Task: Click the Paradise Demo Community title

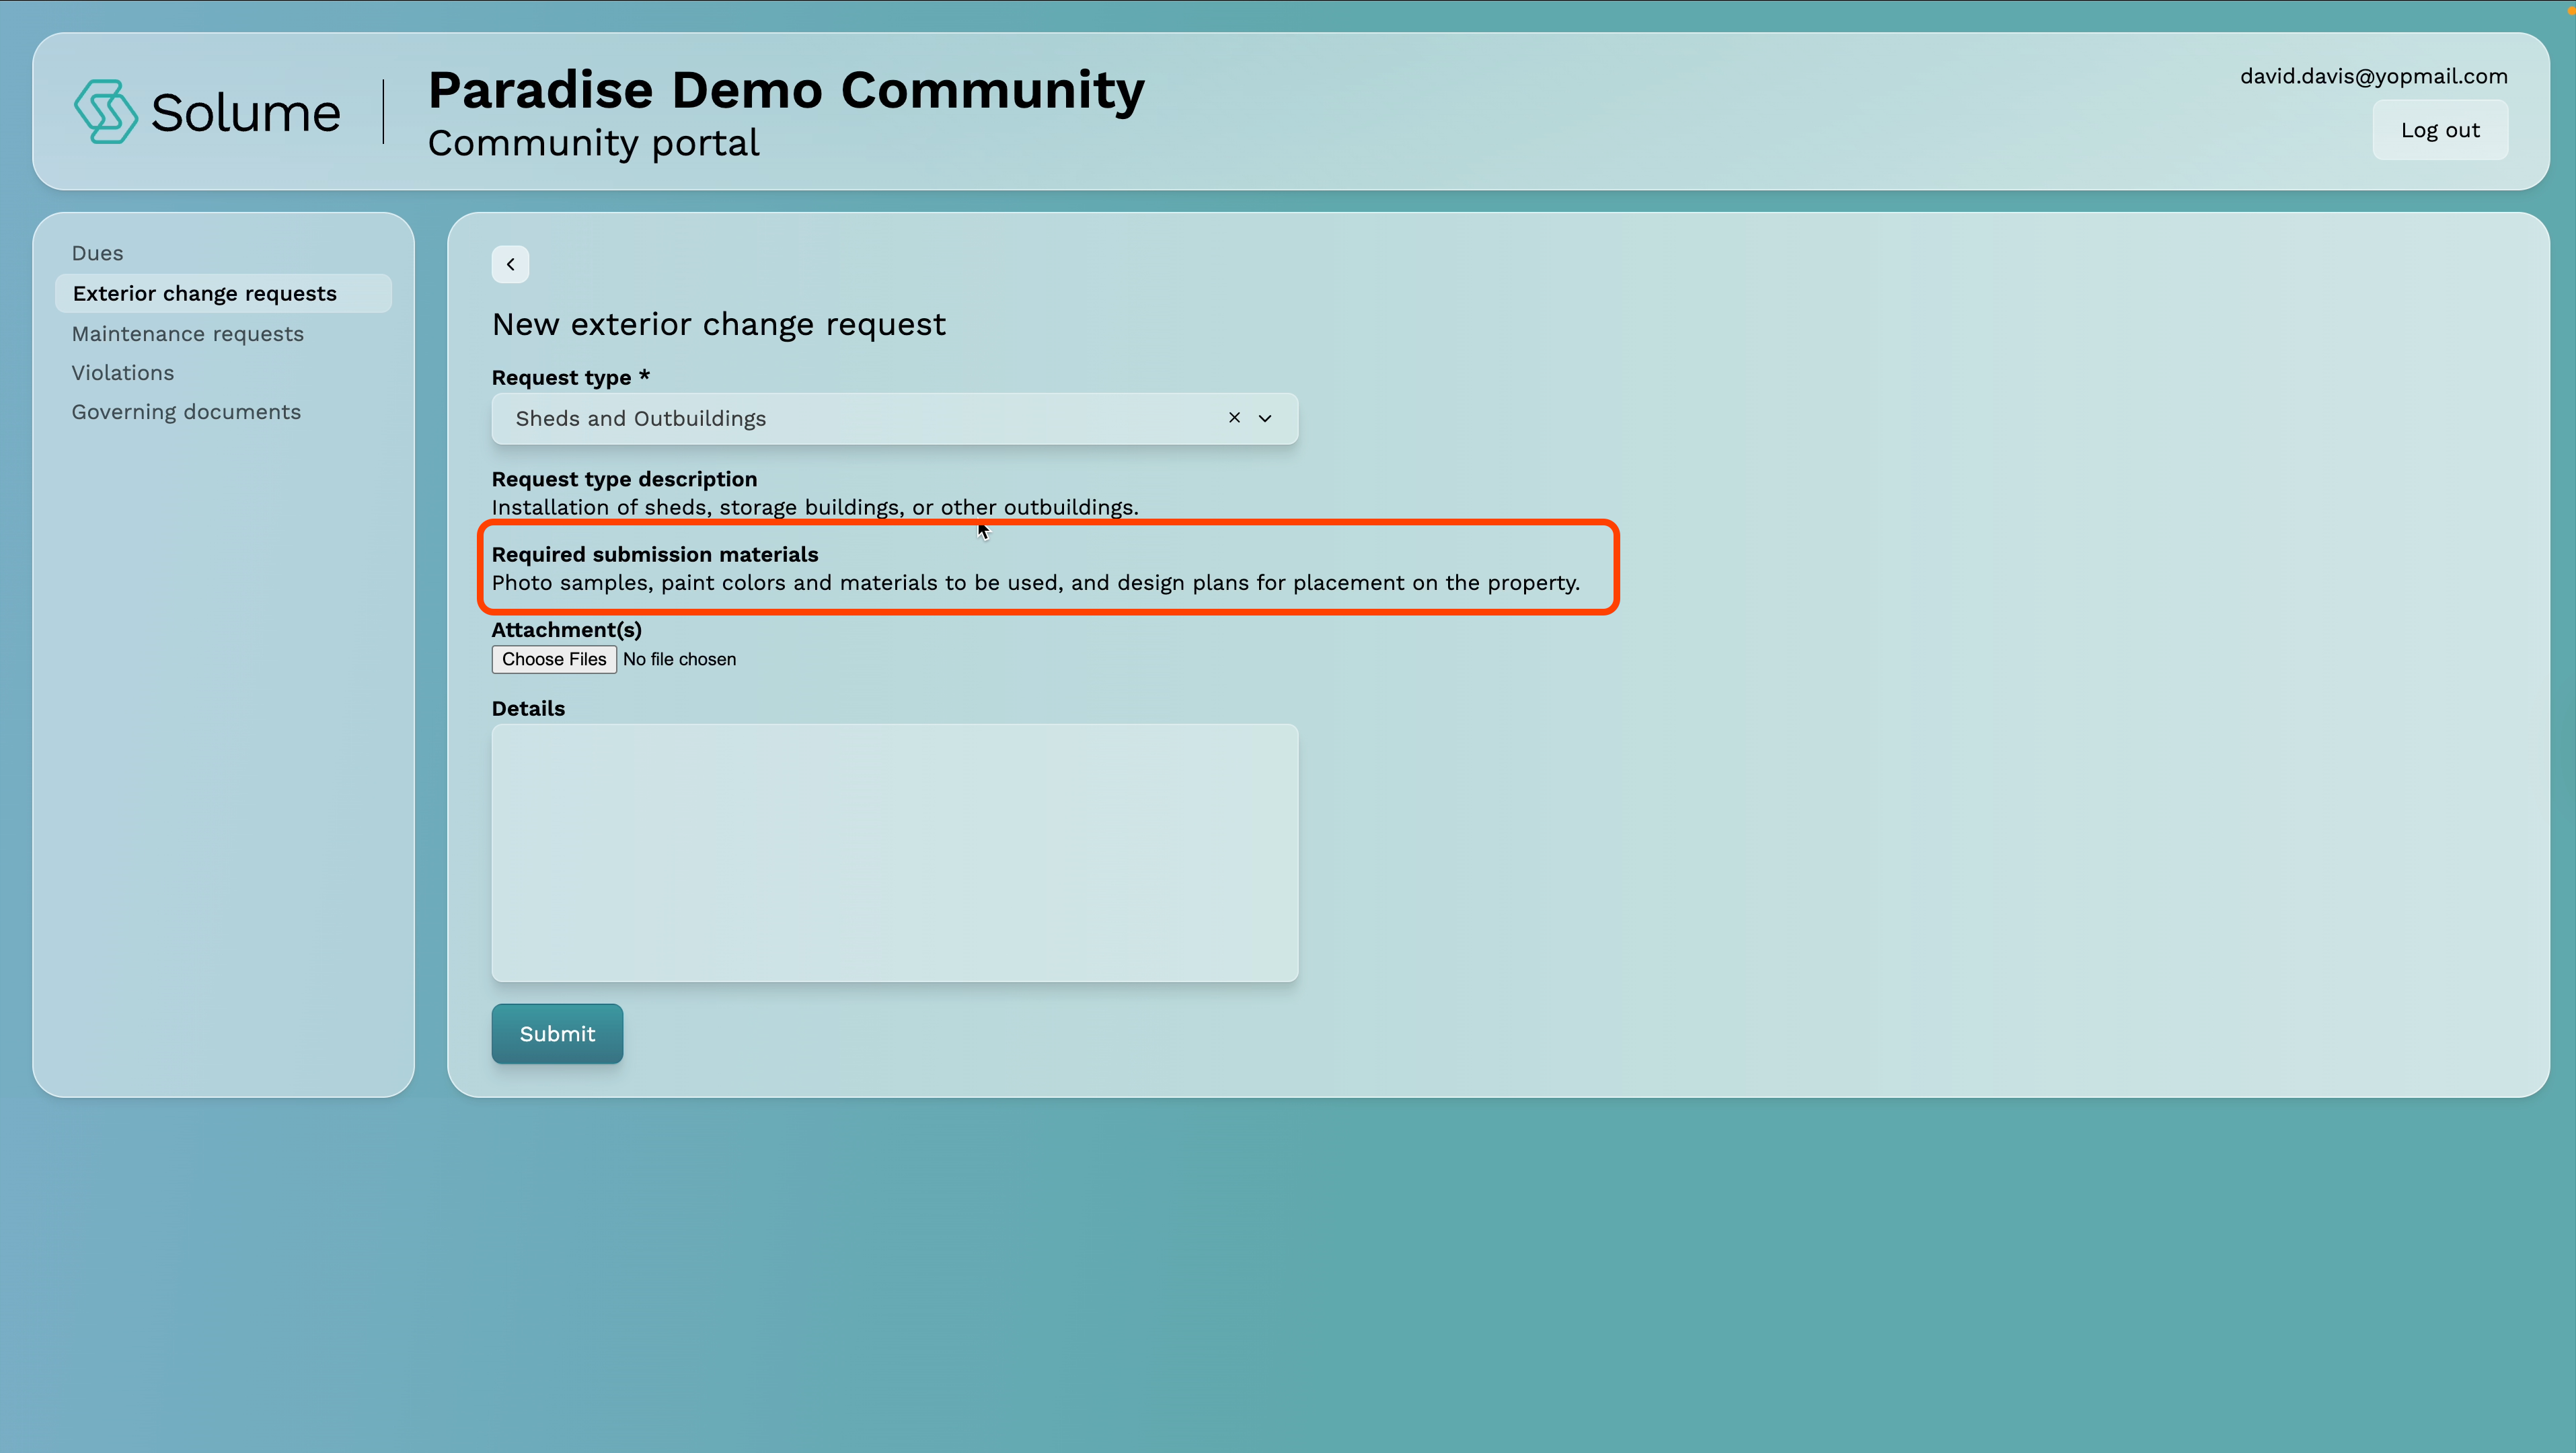Action: 786,90
